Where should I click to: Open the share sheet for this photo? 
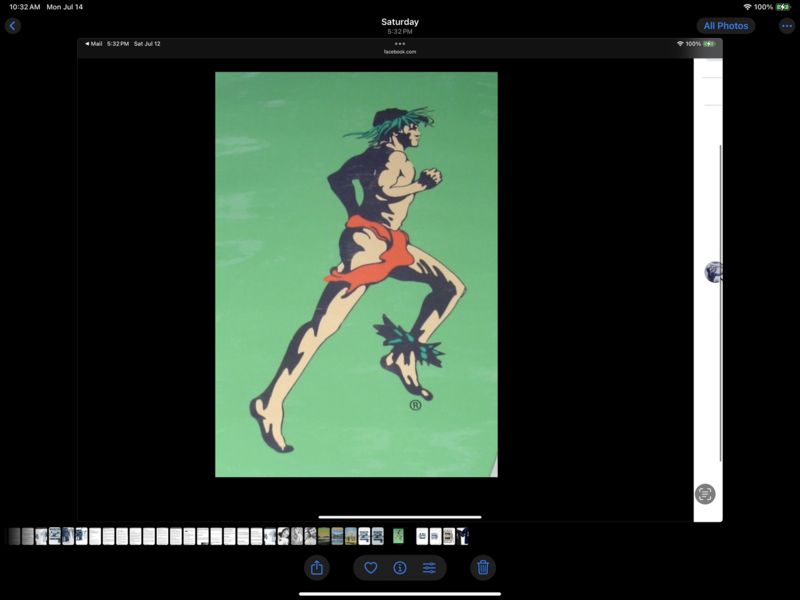pyautogui.click(x=317, y=568)
